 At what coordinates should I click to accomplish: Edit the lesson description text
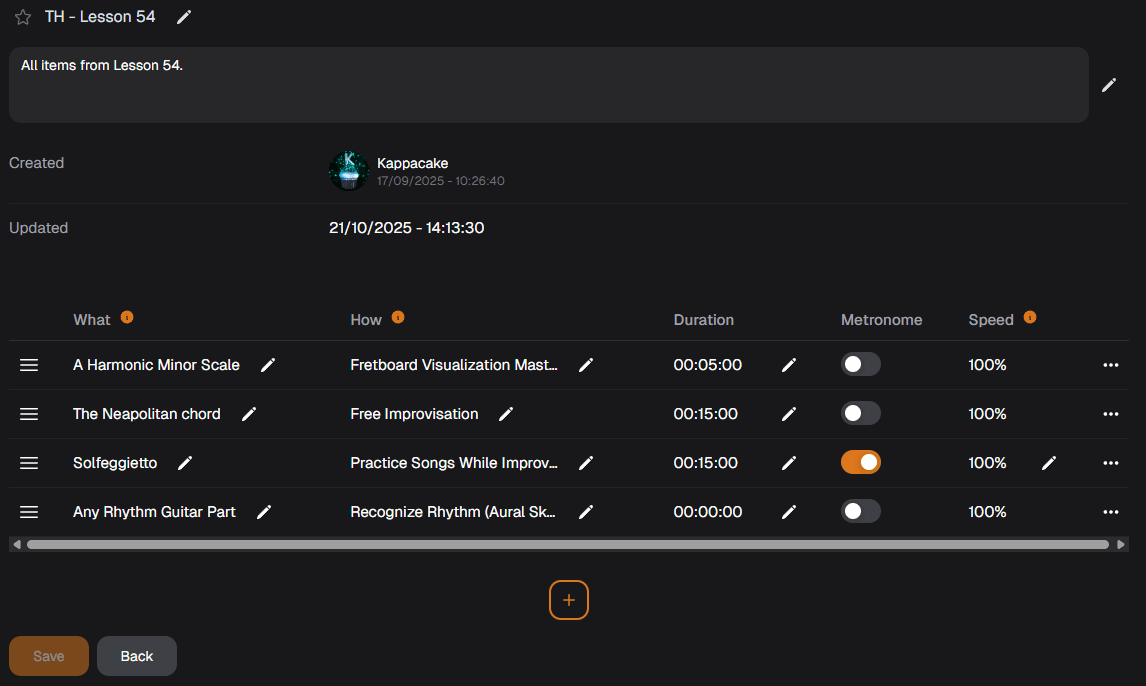point(1109,85)
